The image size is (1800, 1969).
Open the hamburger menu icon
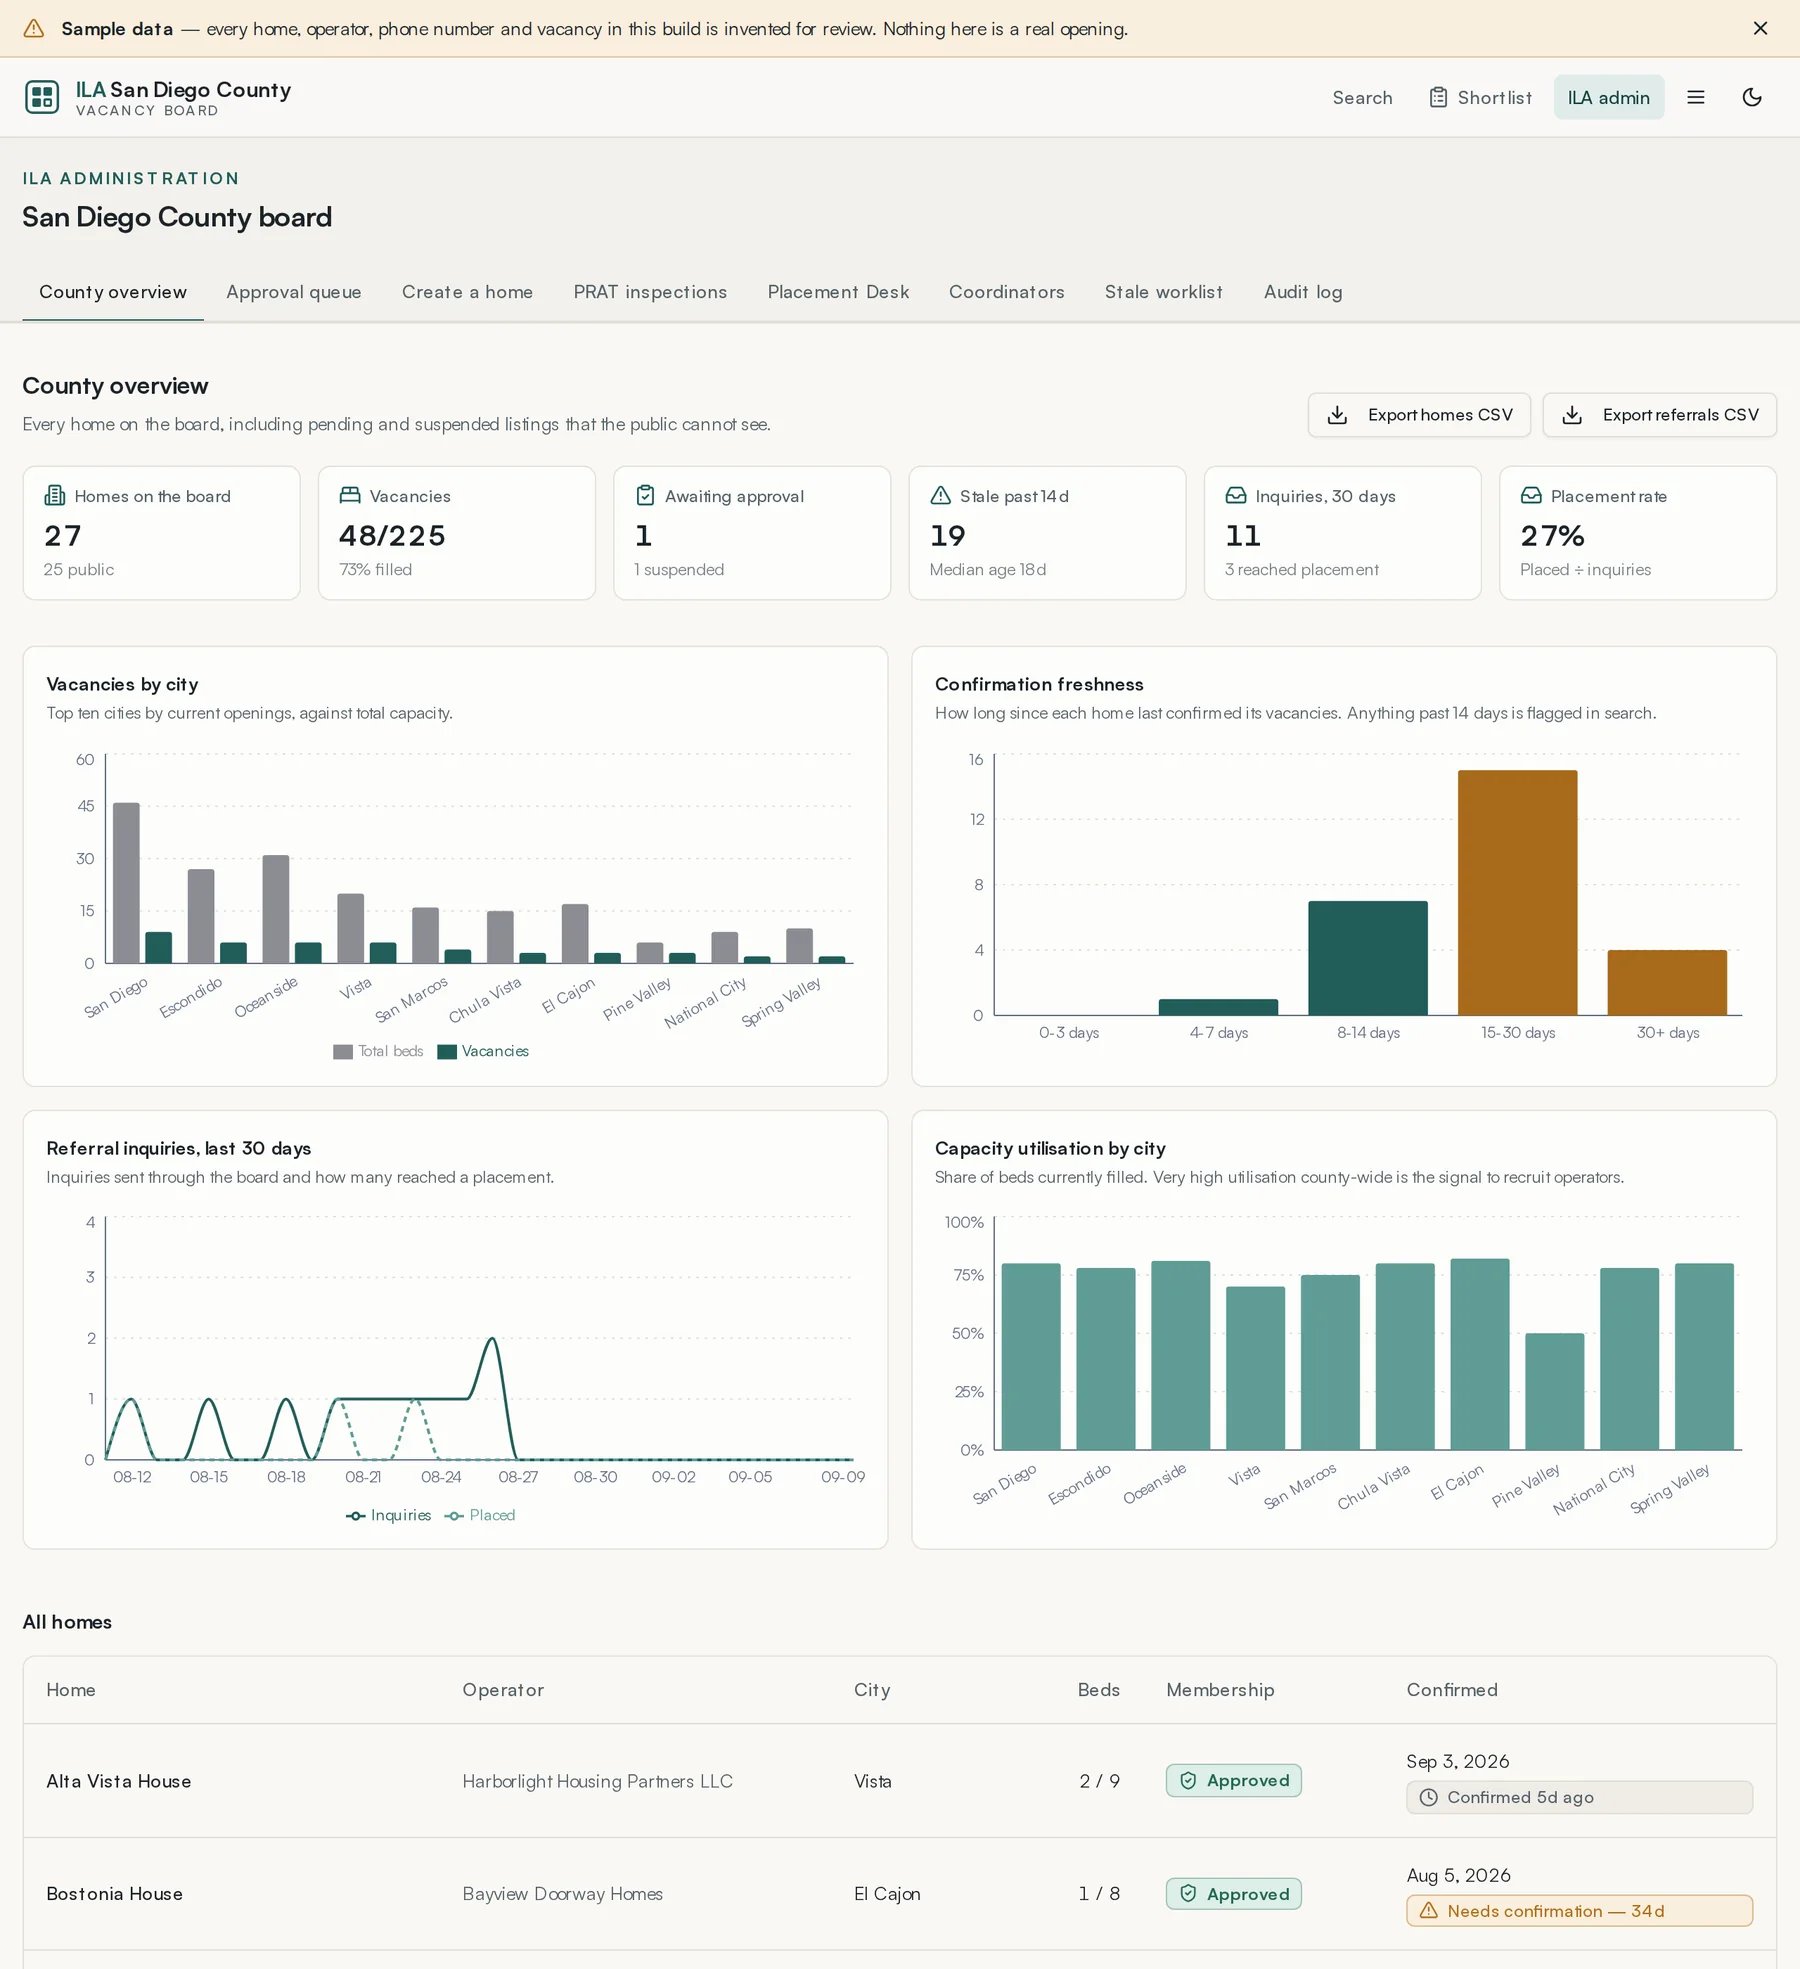1696,97
